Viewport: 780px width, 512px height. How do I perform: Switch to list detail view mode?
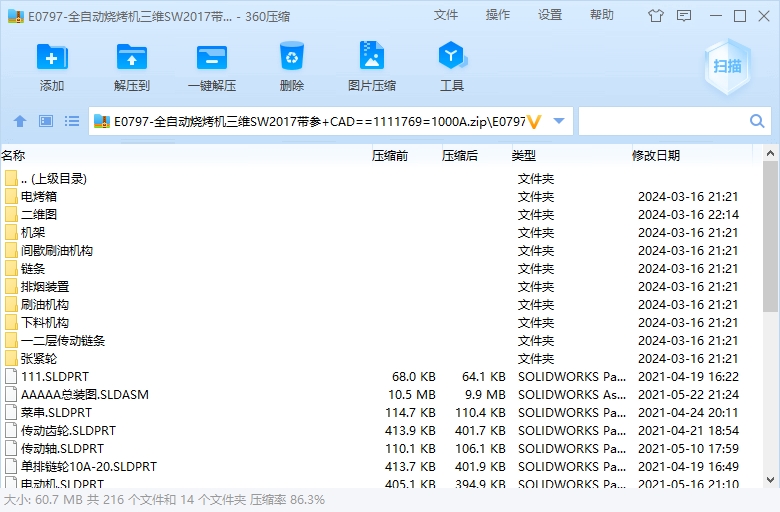pos(72,121)
